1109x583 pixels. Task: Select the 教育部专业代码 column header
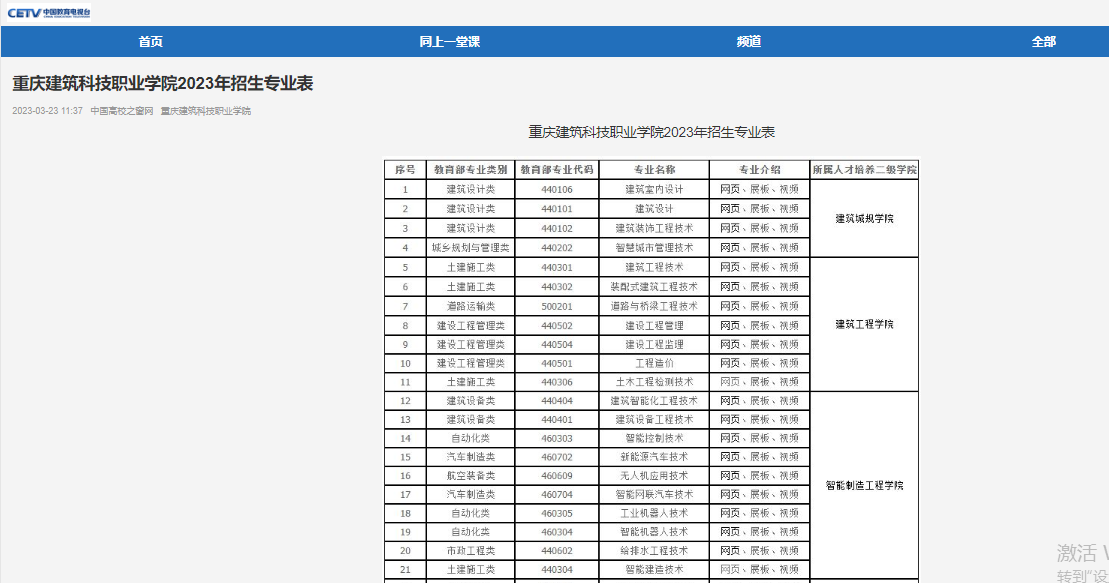click(557, 170)
